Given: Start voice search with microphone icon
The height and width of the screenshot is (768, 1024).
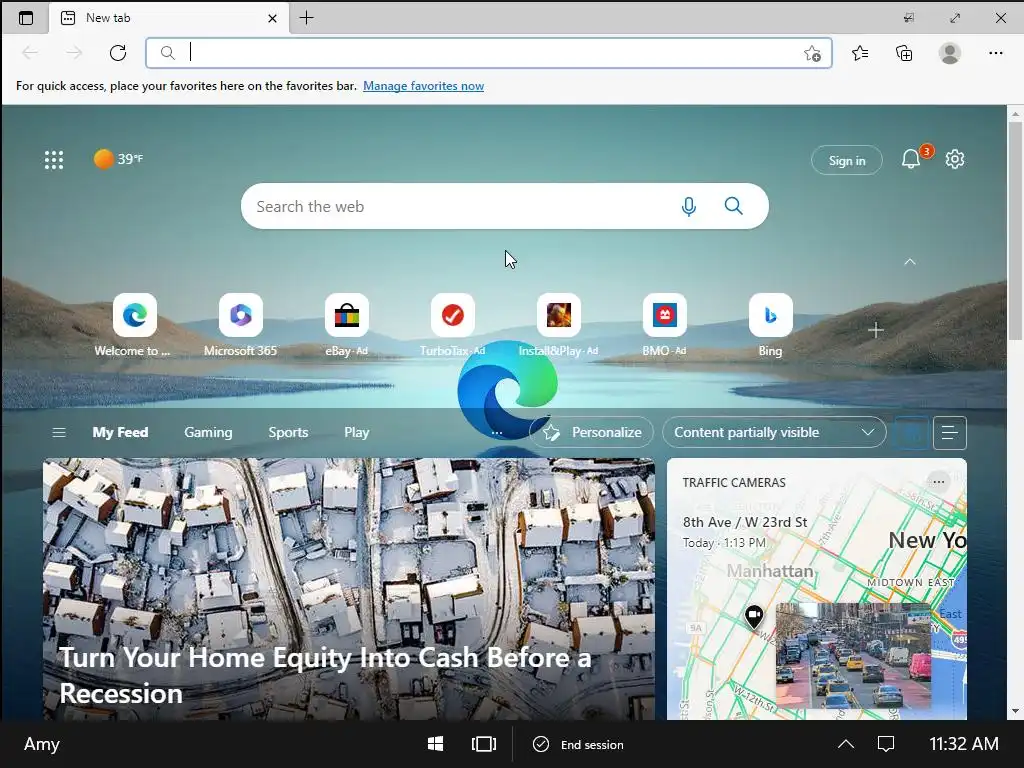Looking at the screenshot, I should 688,206.
